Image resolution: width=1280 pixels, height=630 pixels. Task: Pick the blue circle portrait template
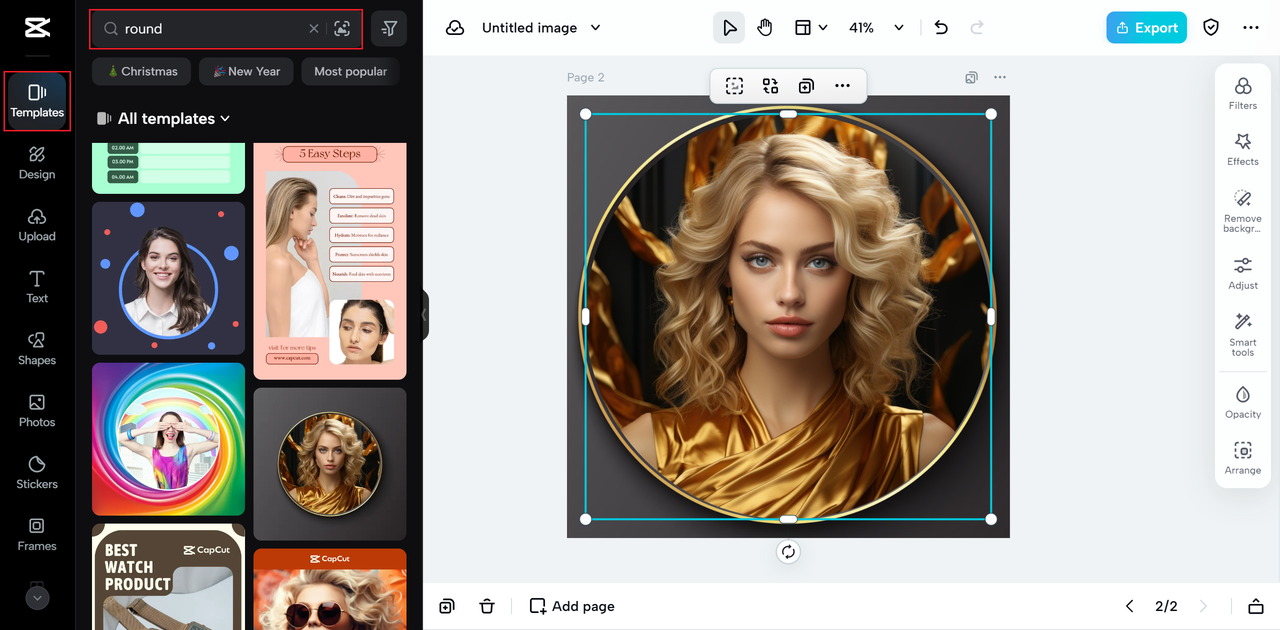pyautogui.click(x=168, y=278)
